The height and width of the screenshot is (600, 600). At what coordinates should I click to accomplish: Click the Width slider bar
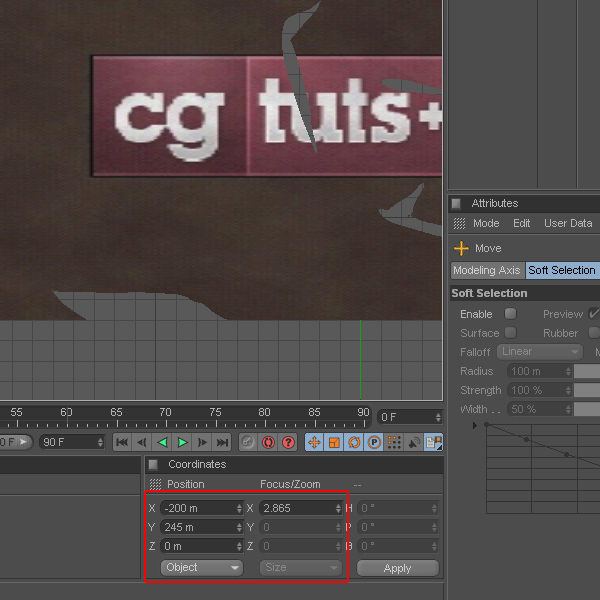coord(587,409)
